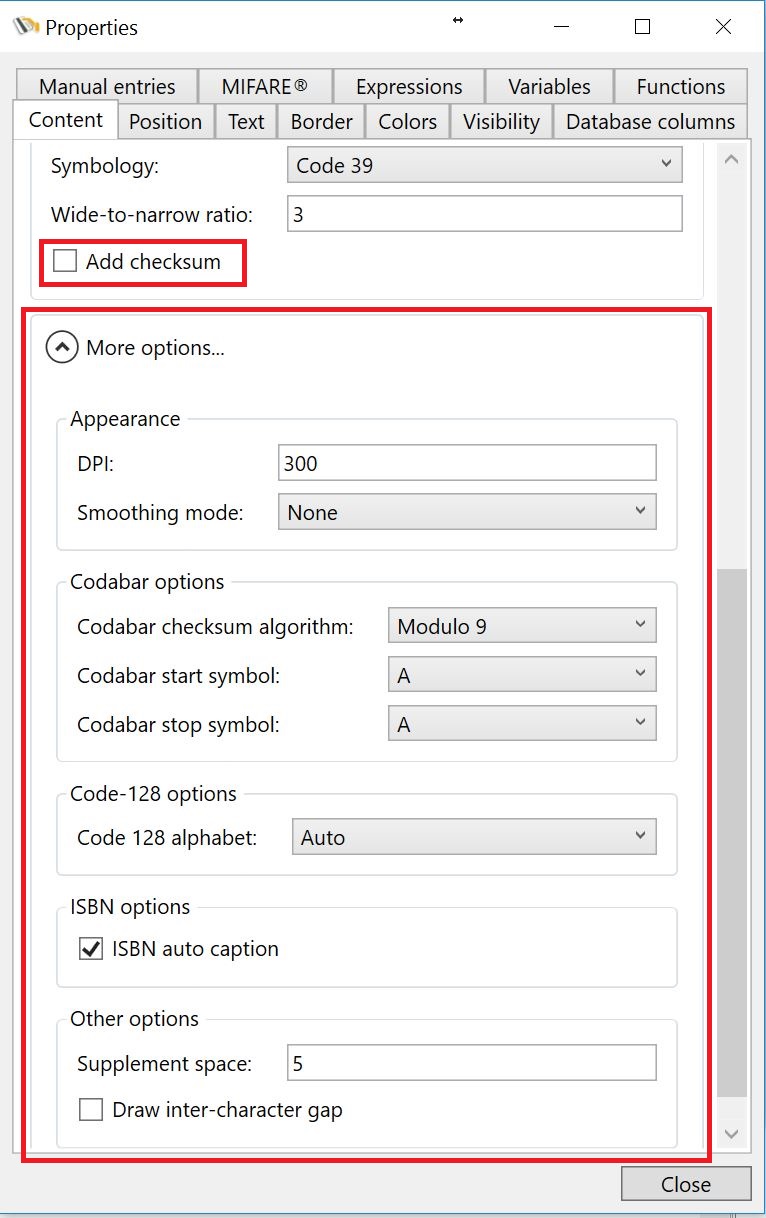The image size is (766, 1218).
Task: Enable the Add checksum checkbox
Action: [x=66, y=262]
